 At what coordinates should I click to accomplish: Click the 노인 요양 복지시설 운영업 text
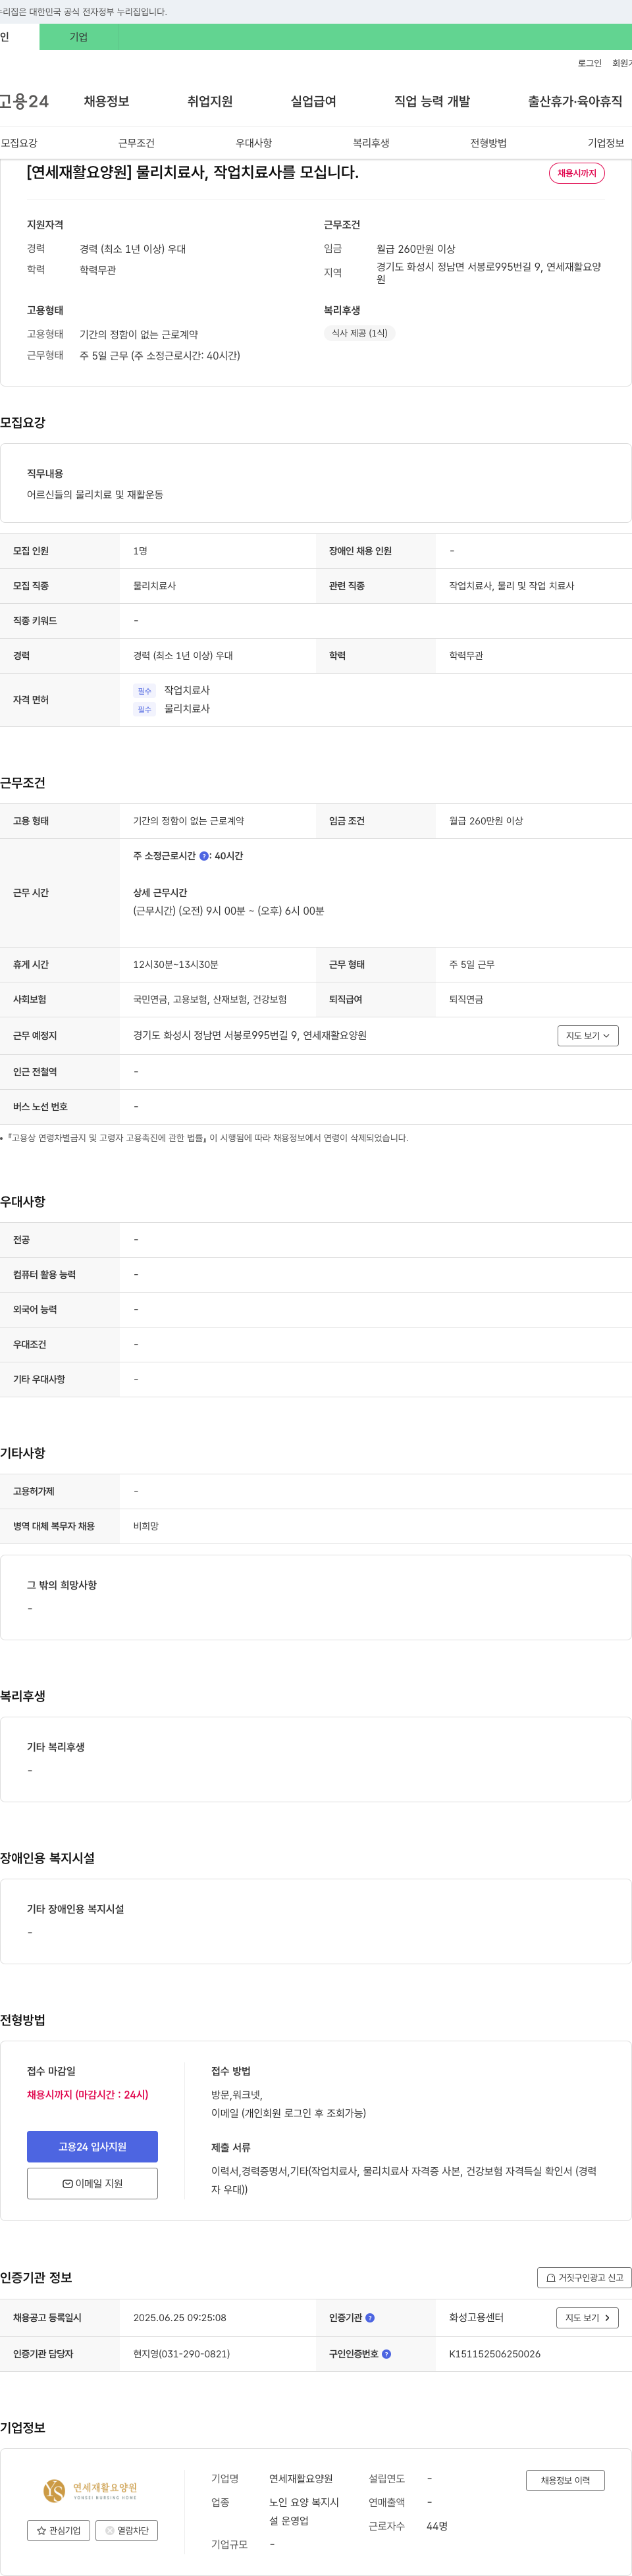[x=304, y=2511]
